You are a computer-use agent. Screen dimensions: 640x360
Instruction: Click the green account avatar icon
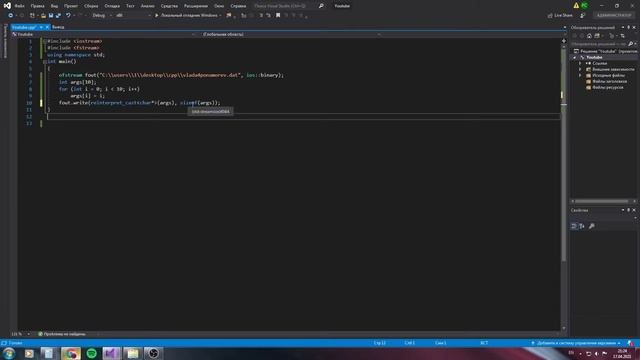tap(584, 6)
